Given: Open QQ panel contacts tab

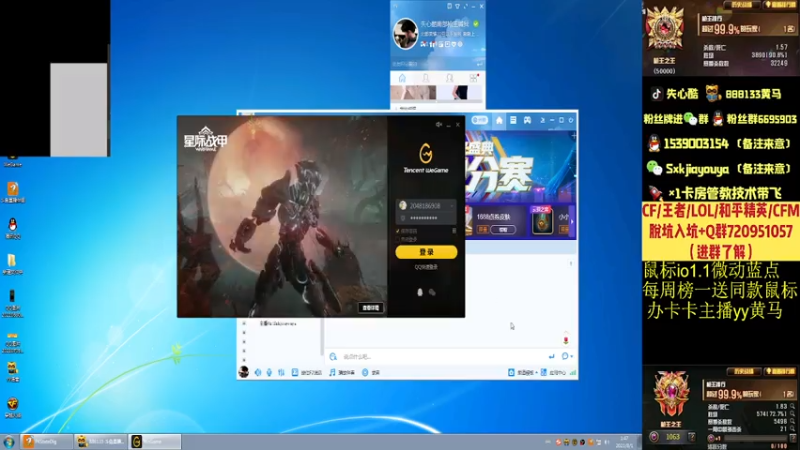Looking at the screenshot, I should point(426,78).
